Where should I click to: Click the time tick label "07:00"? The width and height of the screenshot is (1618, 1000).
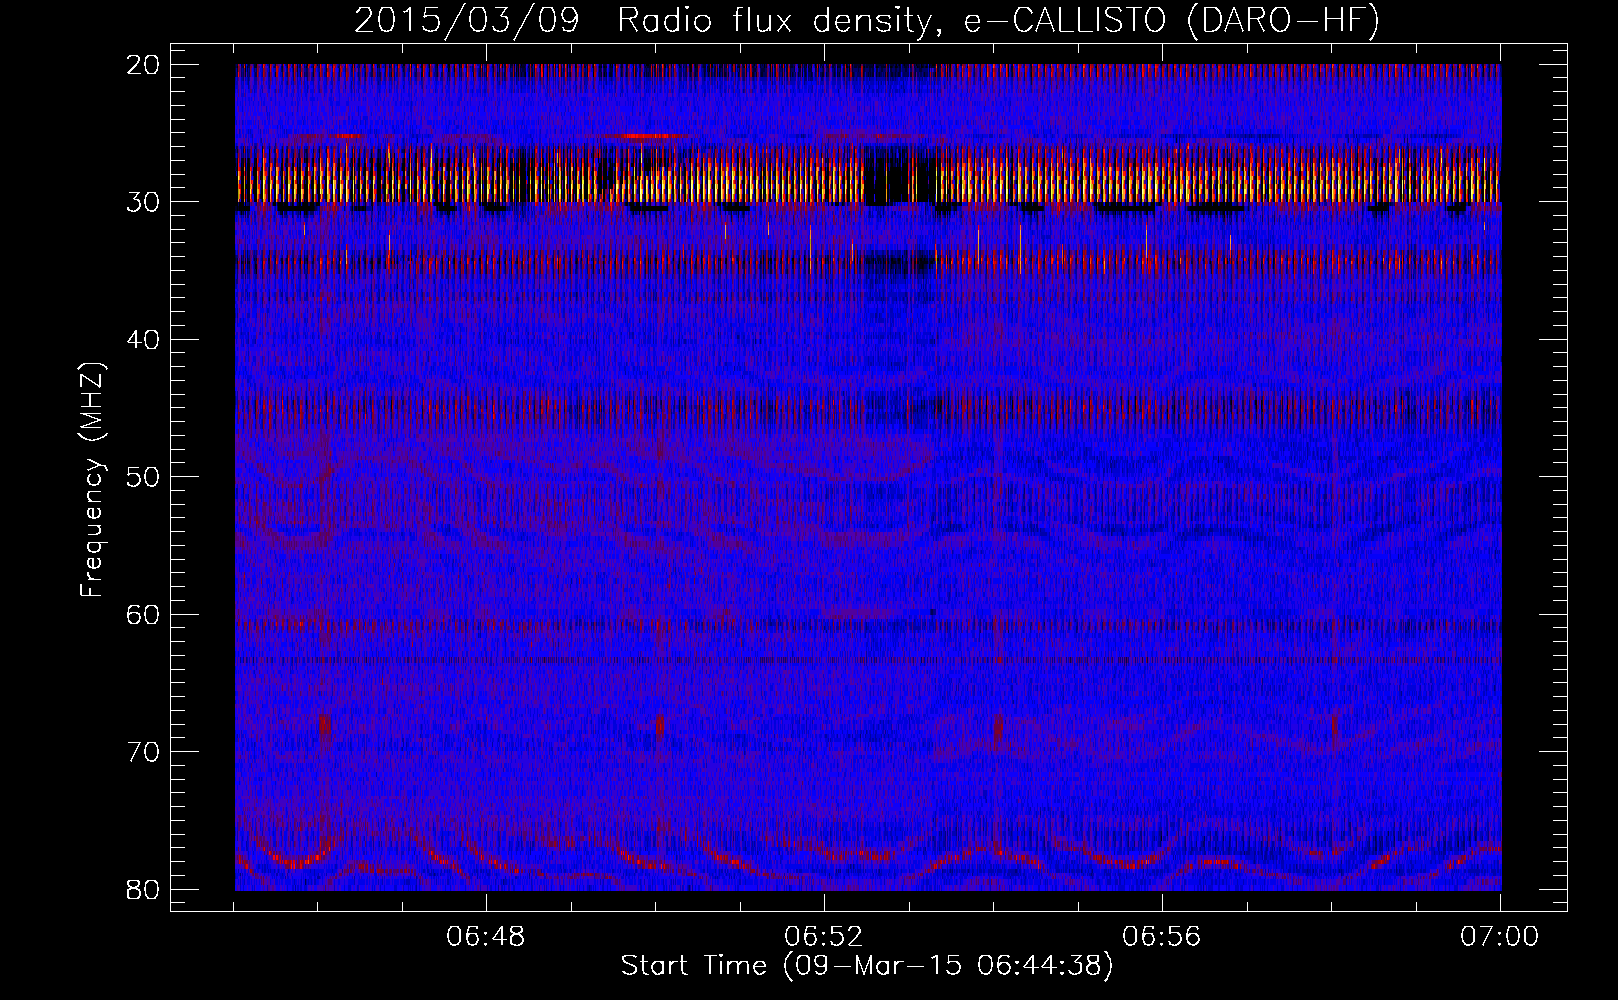click(1500, 938)
